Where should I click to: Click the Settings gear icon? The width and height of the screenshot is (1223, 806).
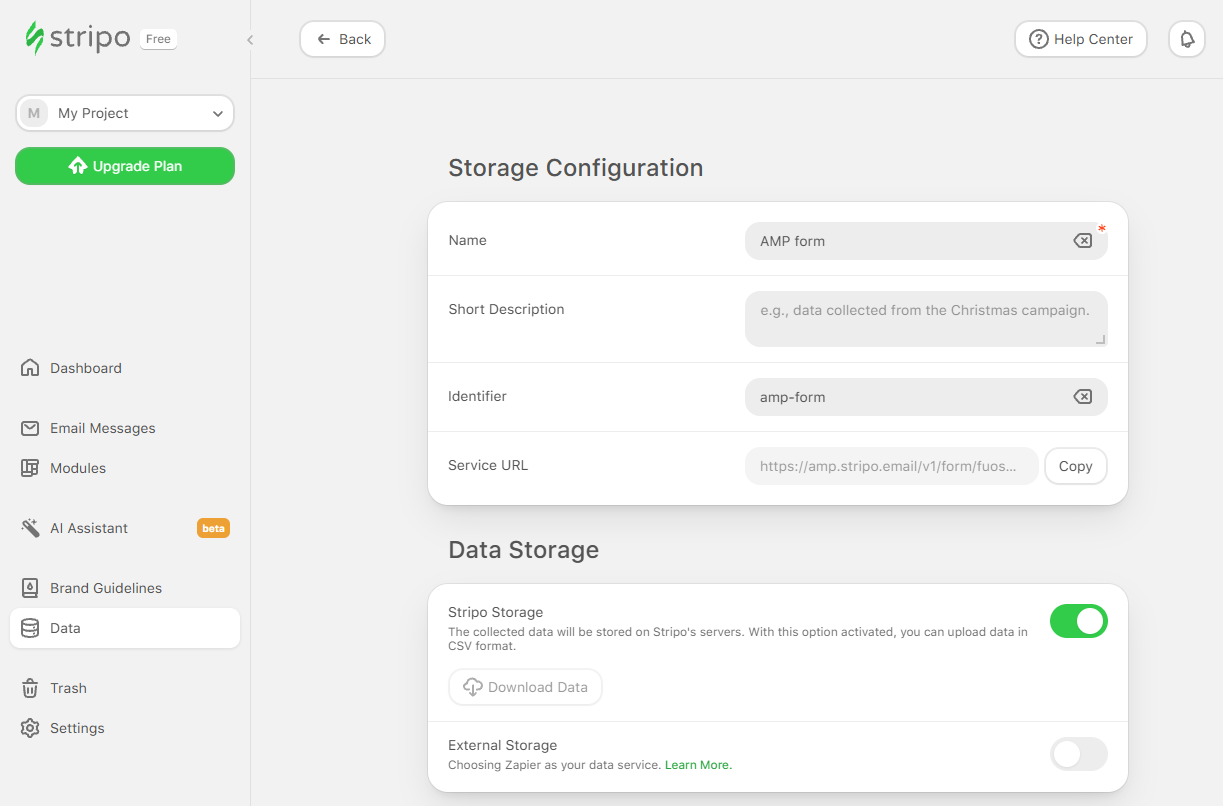30,728
